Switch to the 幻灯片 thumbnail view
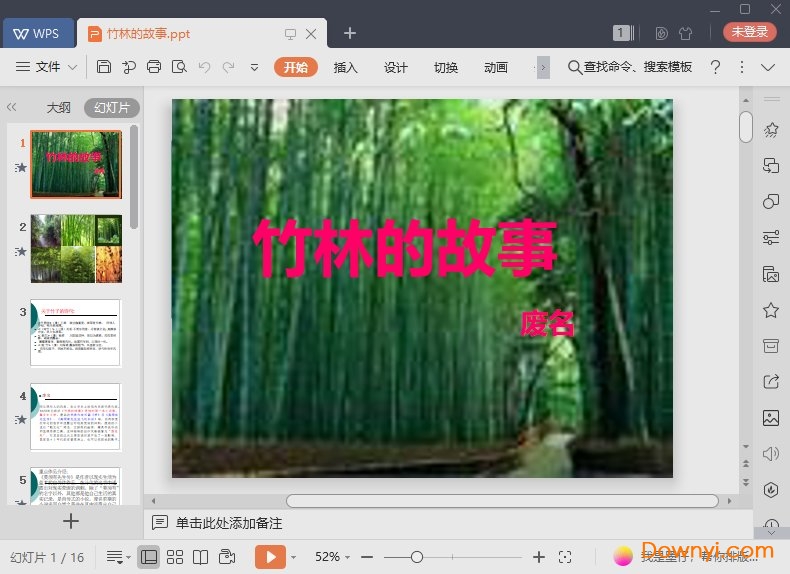790x574 pixels. 112,107
